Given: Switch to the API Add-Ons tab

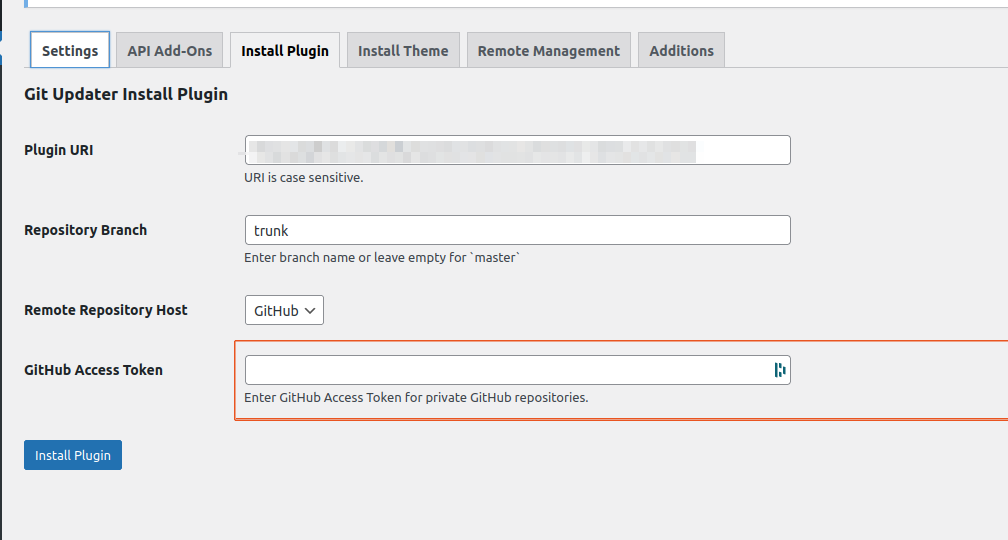Looking at the screenshot, I should click(170, 51).
